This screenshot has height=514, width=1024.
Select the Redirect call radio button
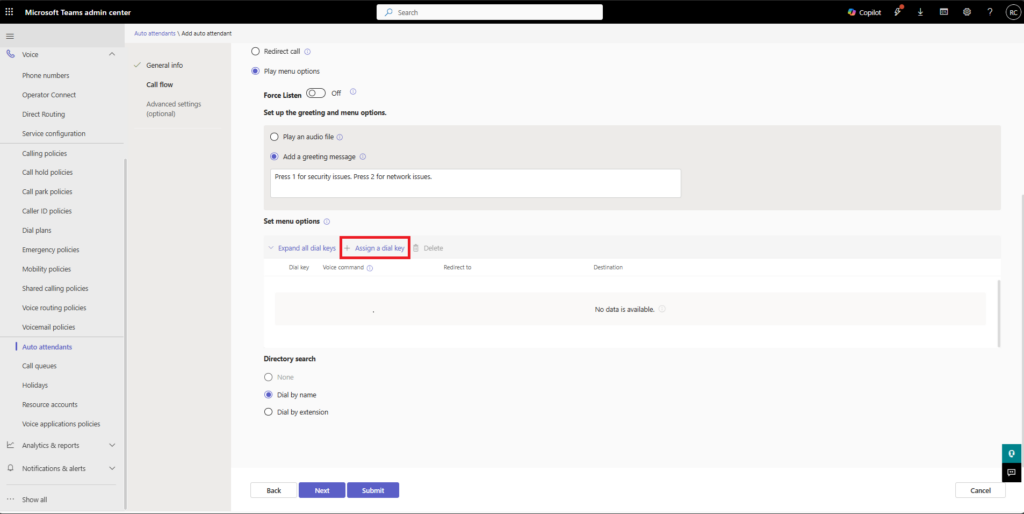(255, 51)
